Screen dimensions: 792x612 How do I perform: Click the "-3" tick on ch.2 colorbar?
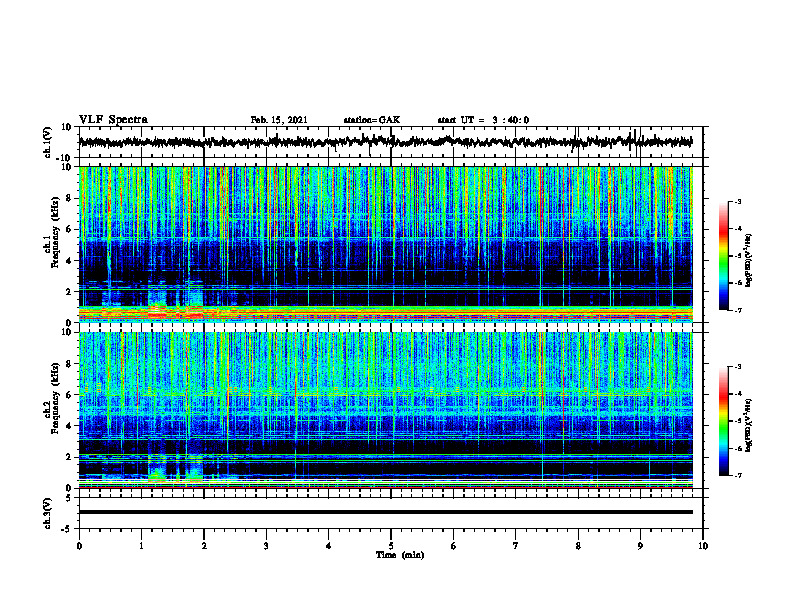point(738,367)
